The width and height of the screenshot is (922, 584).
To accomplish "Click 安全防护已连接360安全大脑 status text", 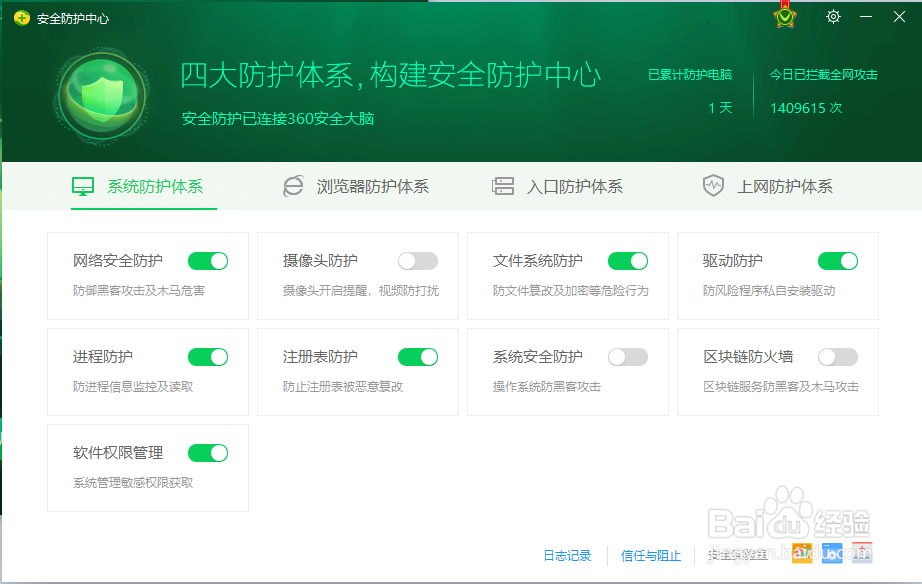I will pyautogui.click(x=278, y=118).
